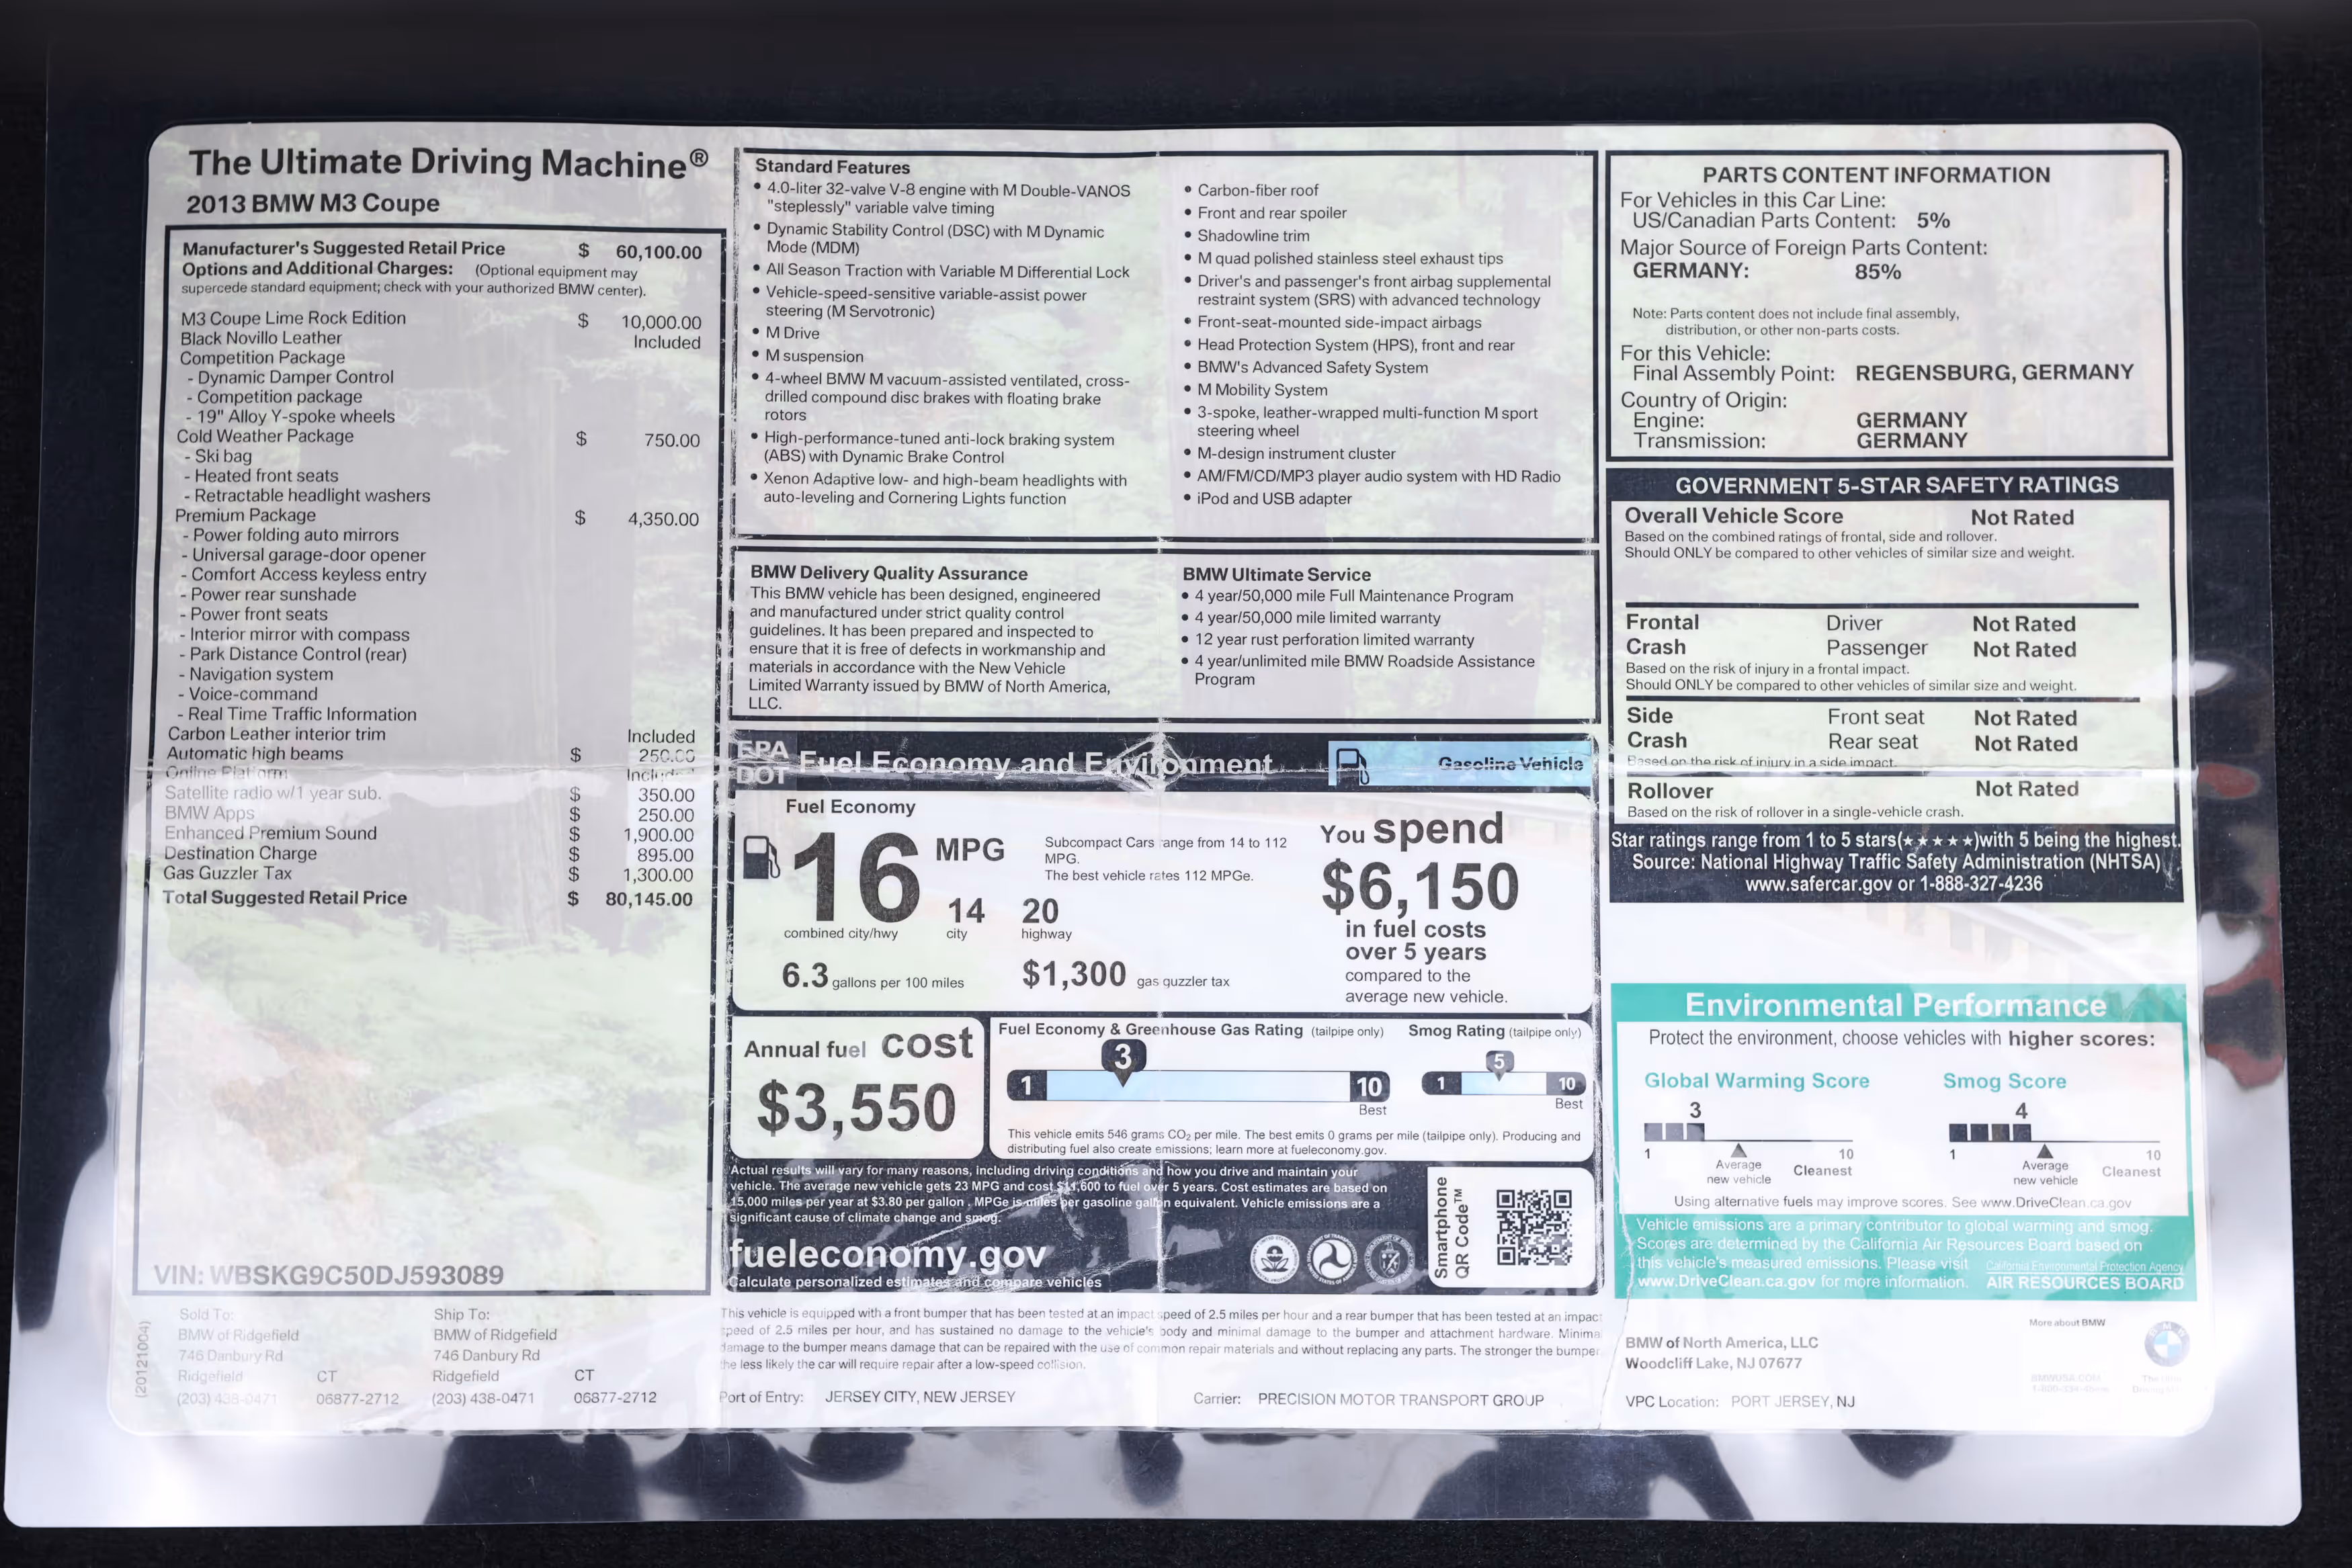This screenshot has height=1568, width=2352.
Task: Select the VIN WBSKG9C50DJ593089
Action: click(x=328, y=1275)
